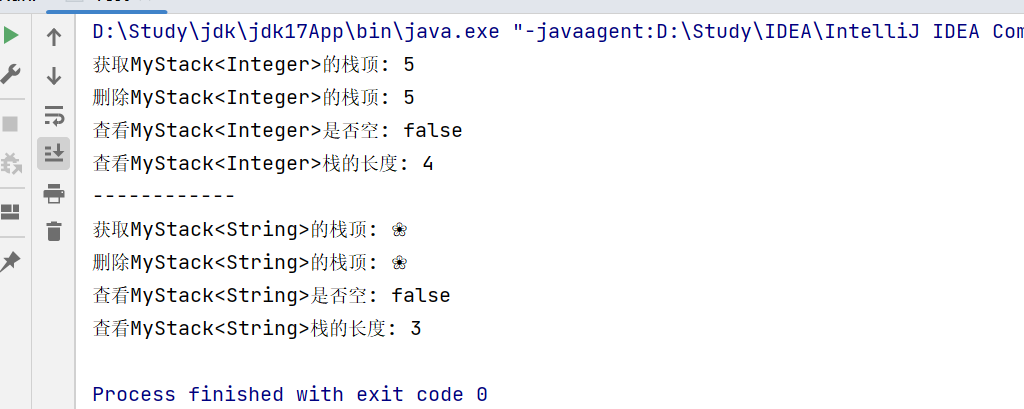Click the Restore Layout icon
Screen dimensions: 1024x409
tap(11, 211)
